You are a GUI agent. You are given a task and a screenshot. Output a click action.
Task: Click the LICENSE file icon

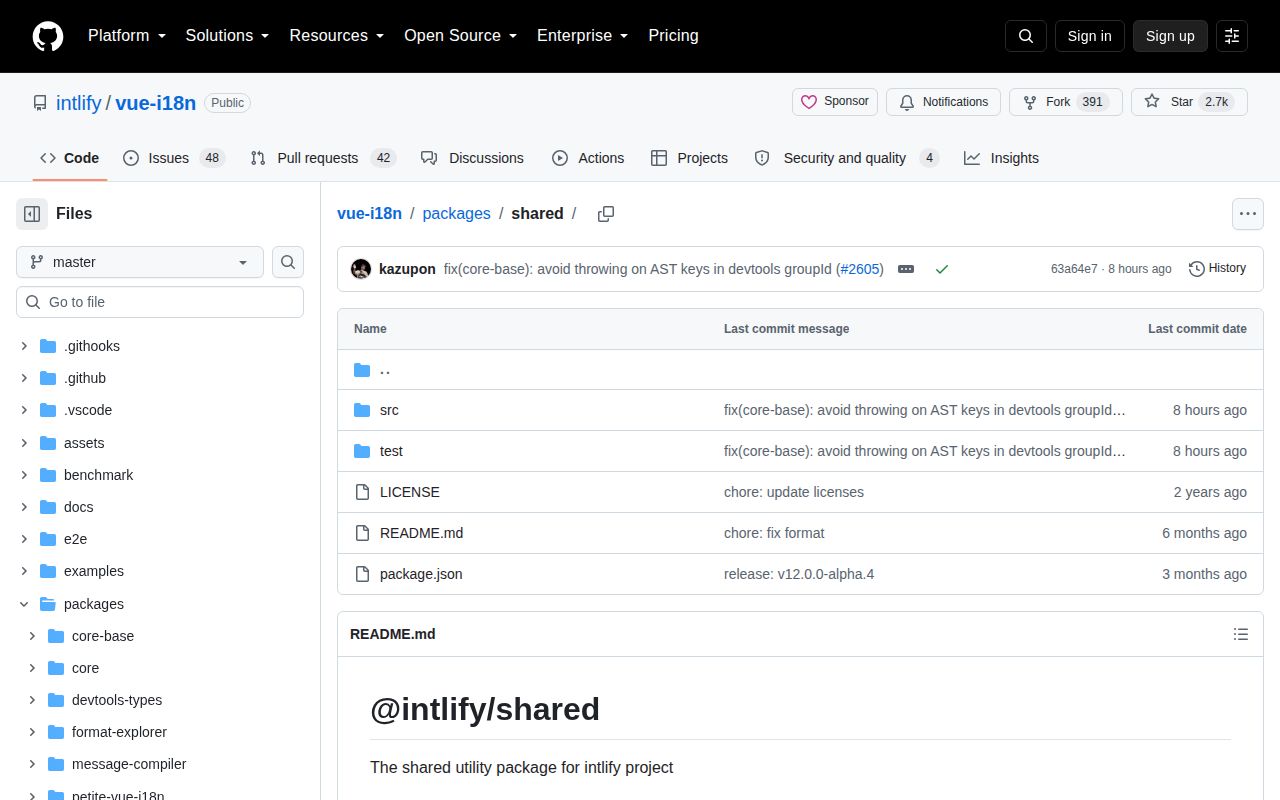click(x=362, y=492)
